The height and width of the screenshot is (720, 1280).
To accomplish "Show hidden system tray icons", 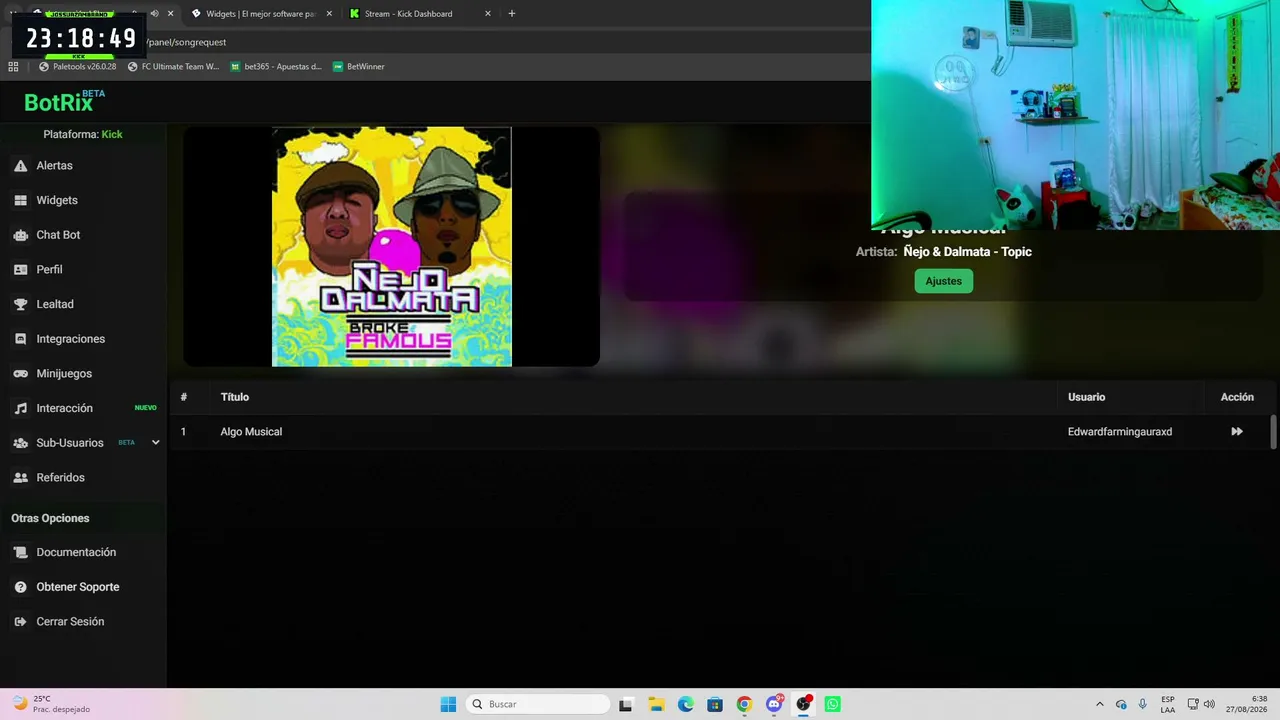I will (1100, 704).
